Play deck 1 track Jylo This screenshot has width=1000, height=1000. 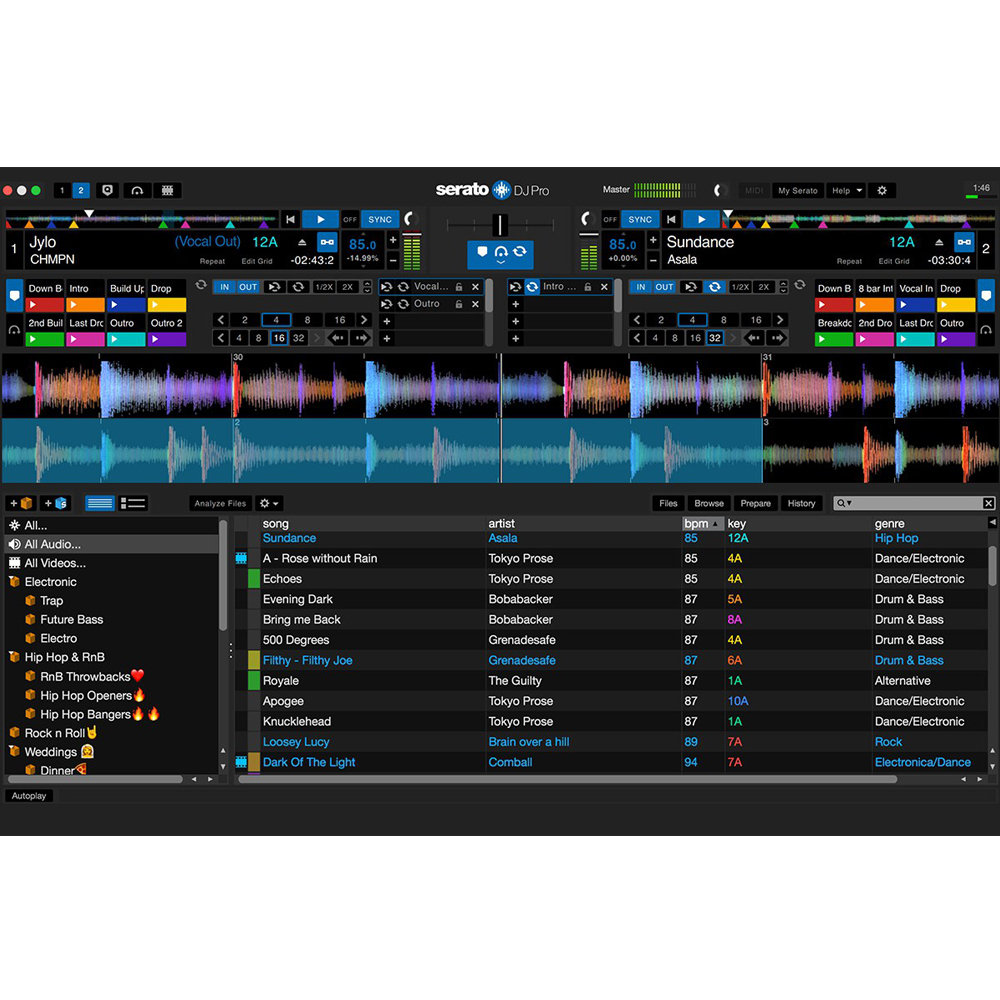click(320, 219)
